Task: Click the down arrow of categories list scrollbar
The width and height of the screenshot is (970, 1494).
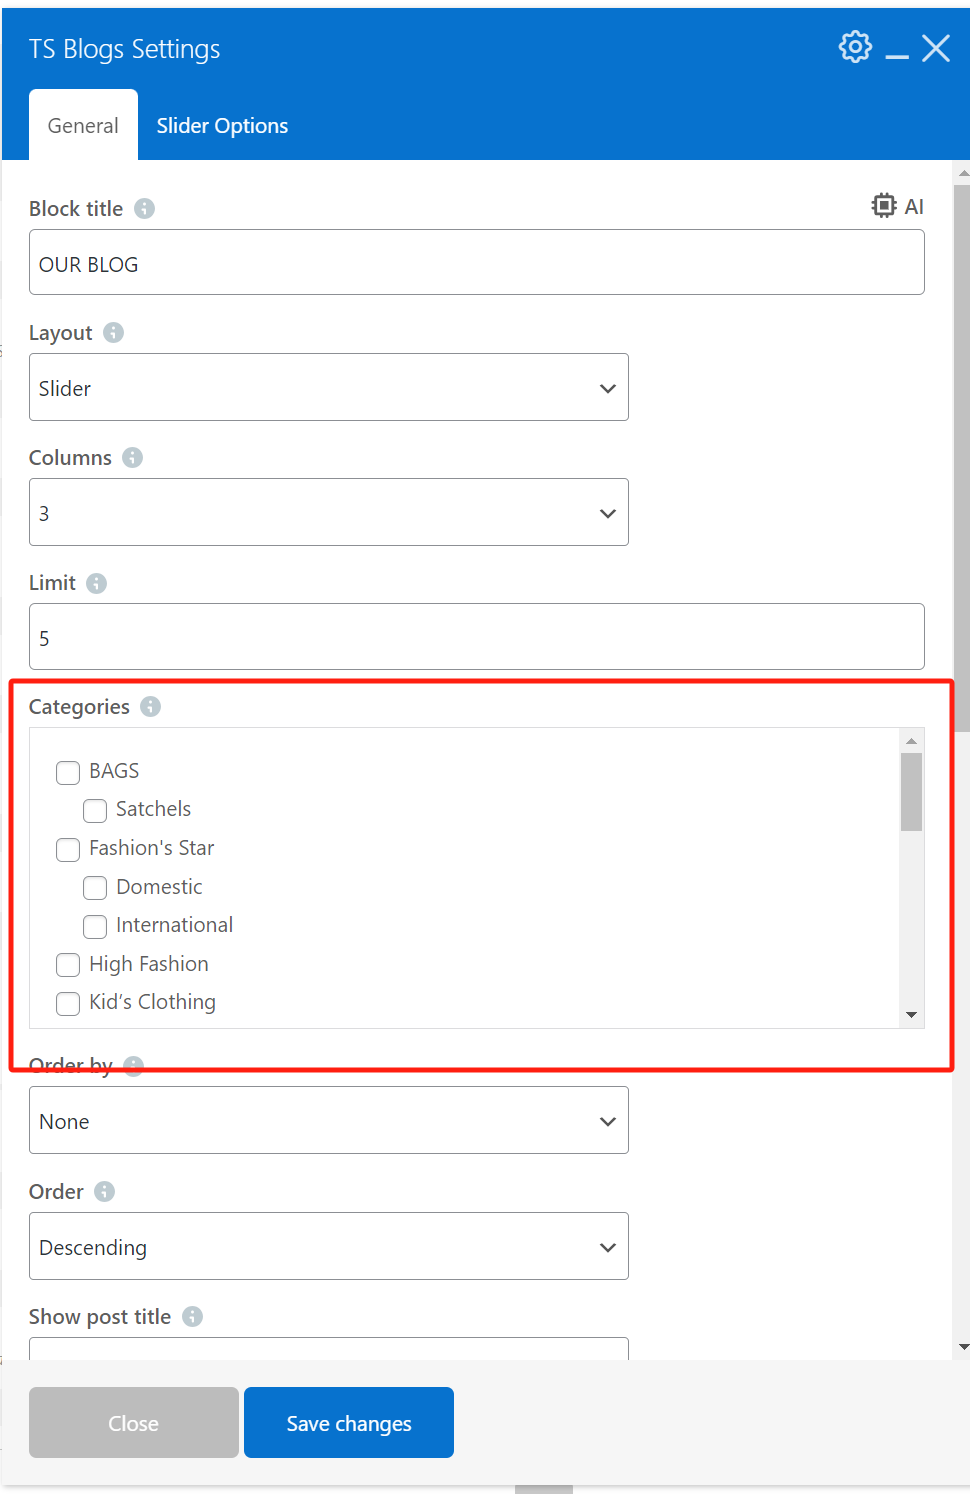Action: (x=911, y=1015)
